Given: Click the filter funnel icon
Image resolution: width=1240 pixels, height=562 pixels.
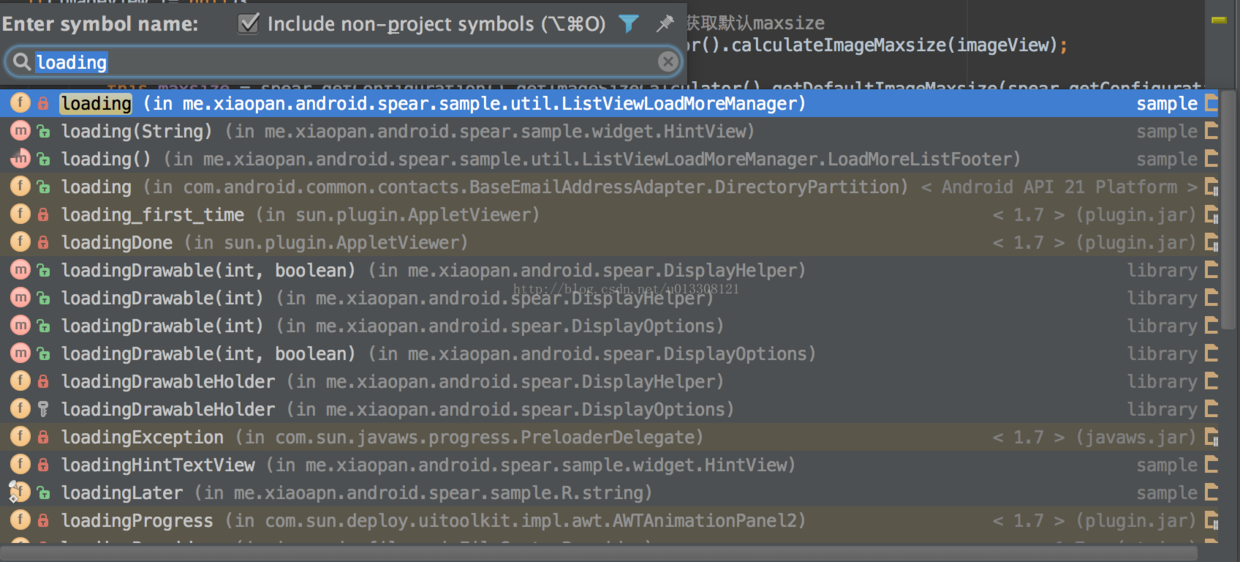Looking at the screenshot, I should (x=628, y=24).
